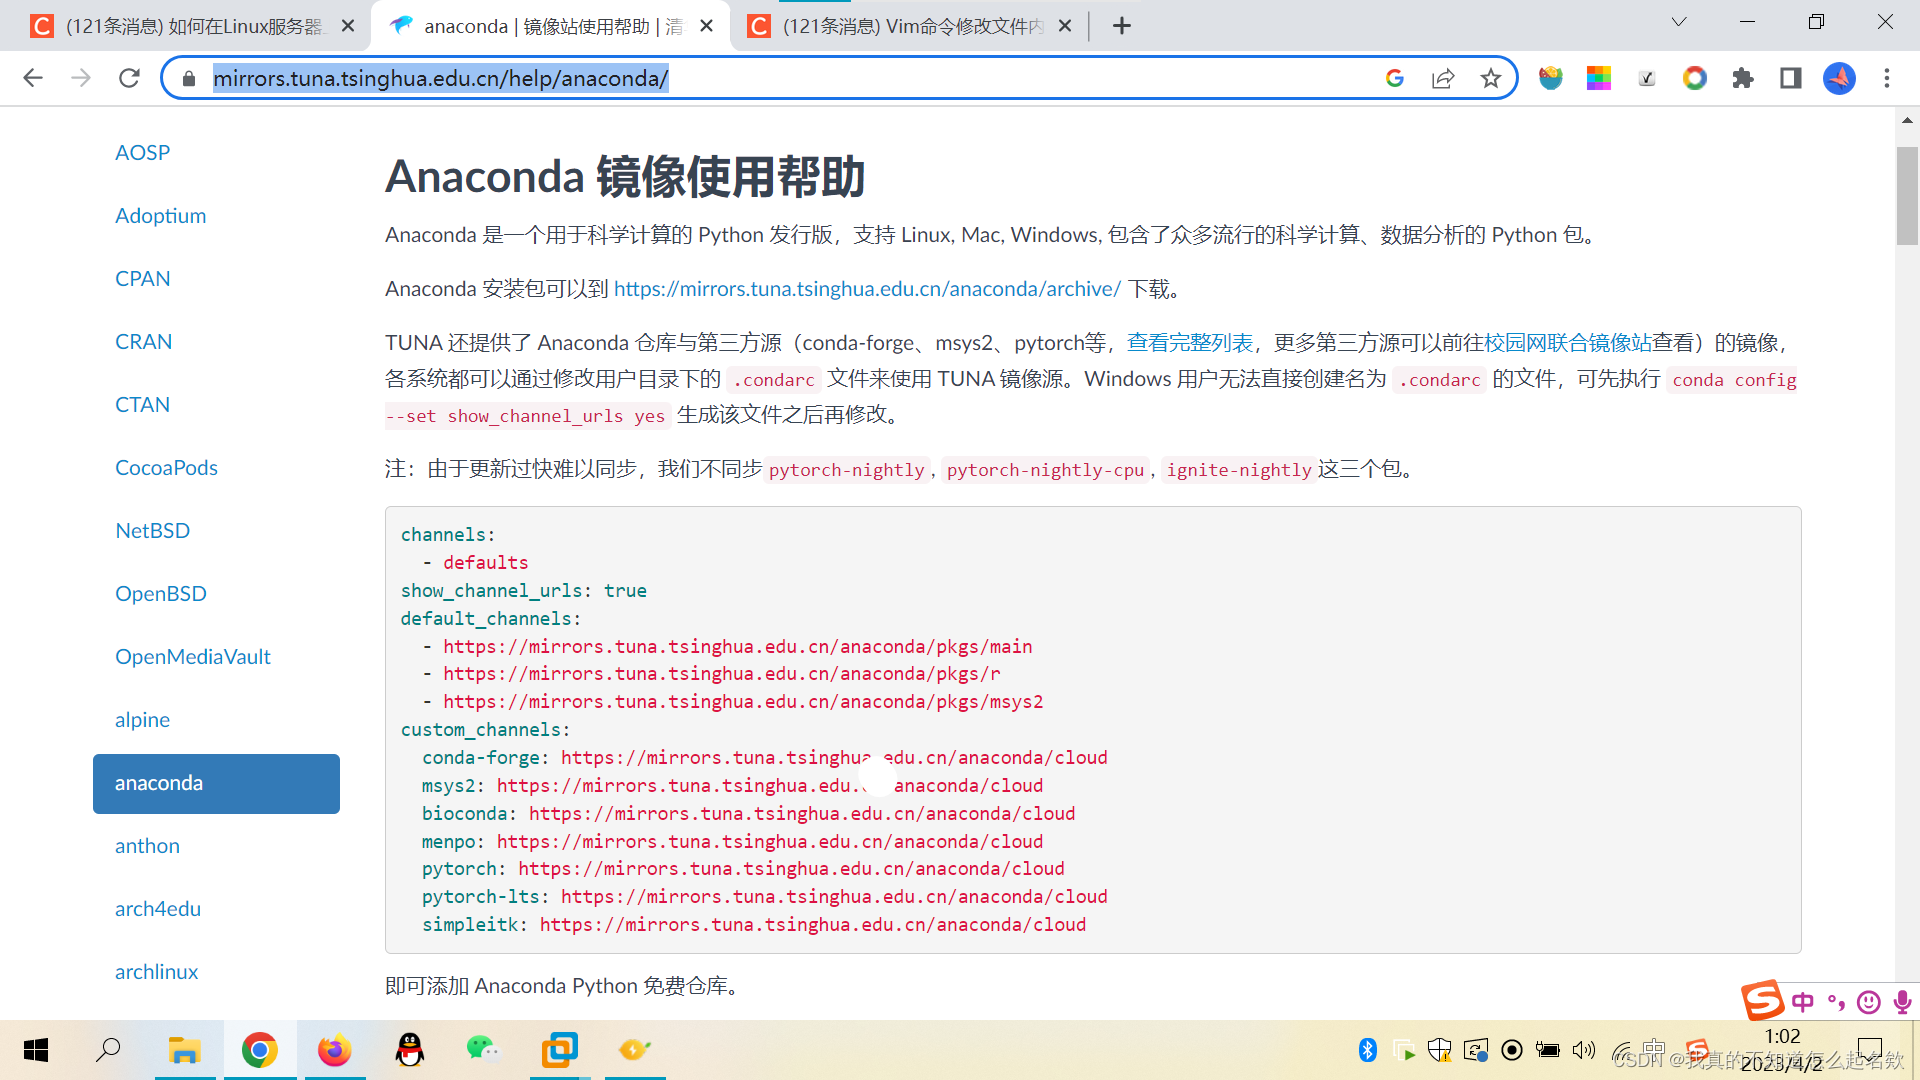
Task: Share this page via share icon
Action: point(1443,78)
